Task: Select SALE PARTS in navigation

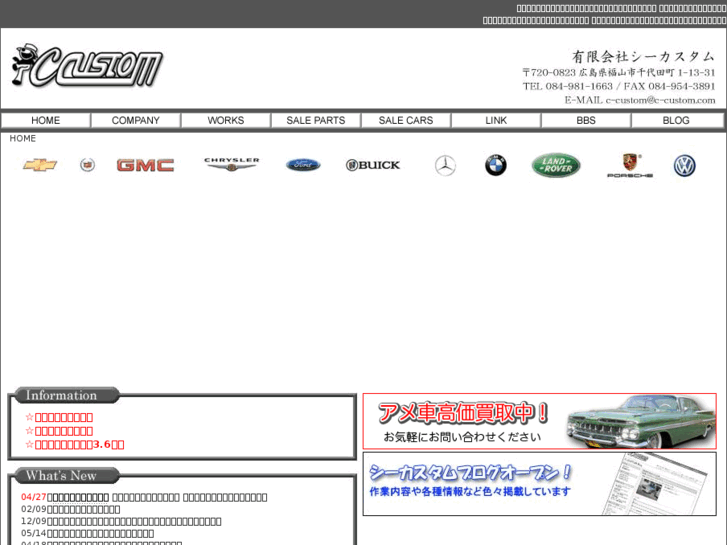Action: coord(316,121)
